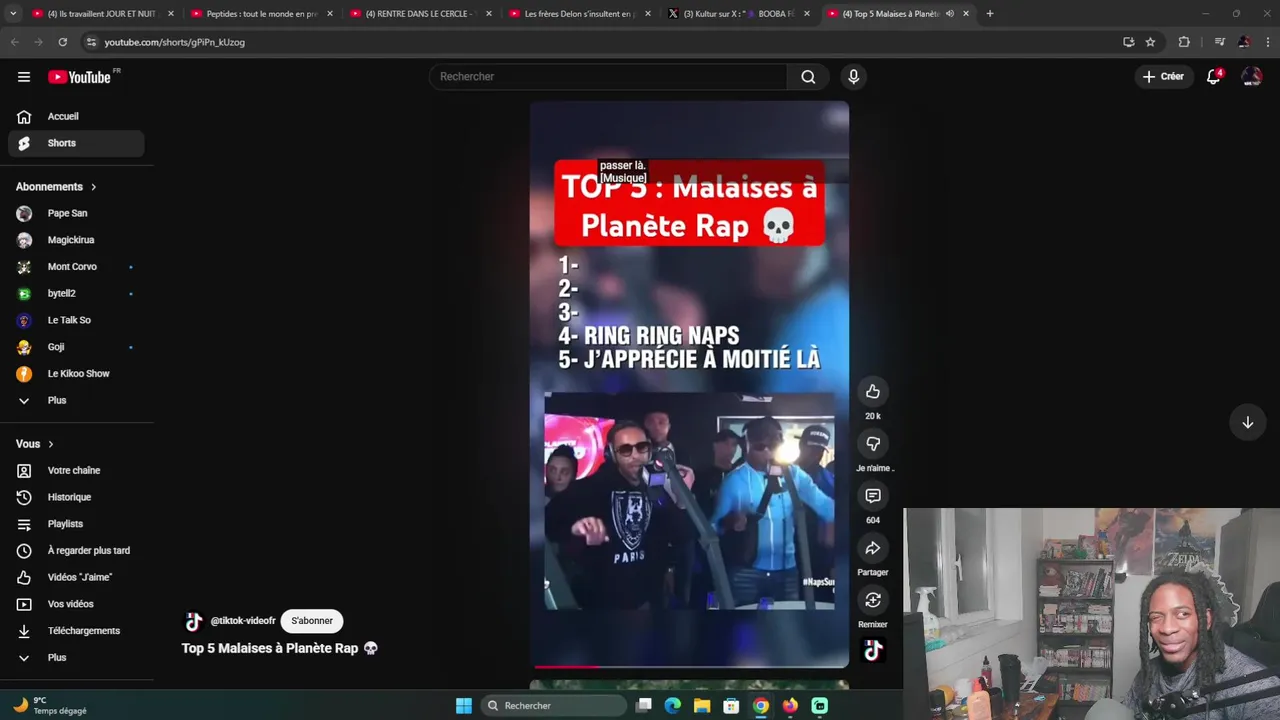Focus the YouTube Rechercher search box
The image size is (1280, 720).
click(x=608, y=77)
